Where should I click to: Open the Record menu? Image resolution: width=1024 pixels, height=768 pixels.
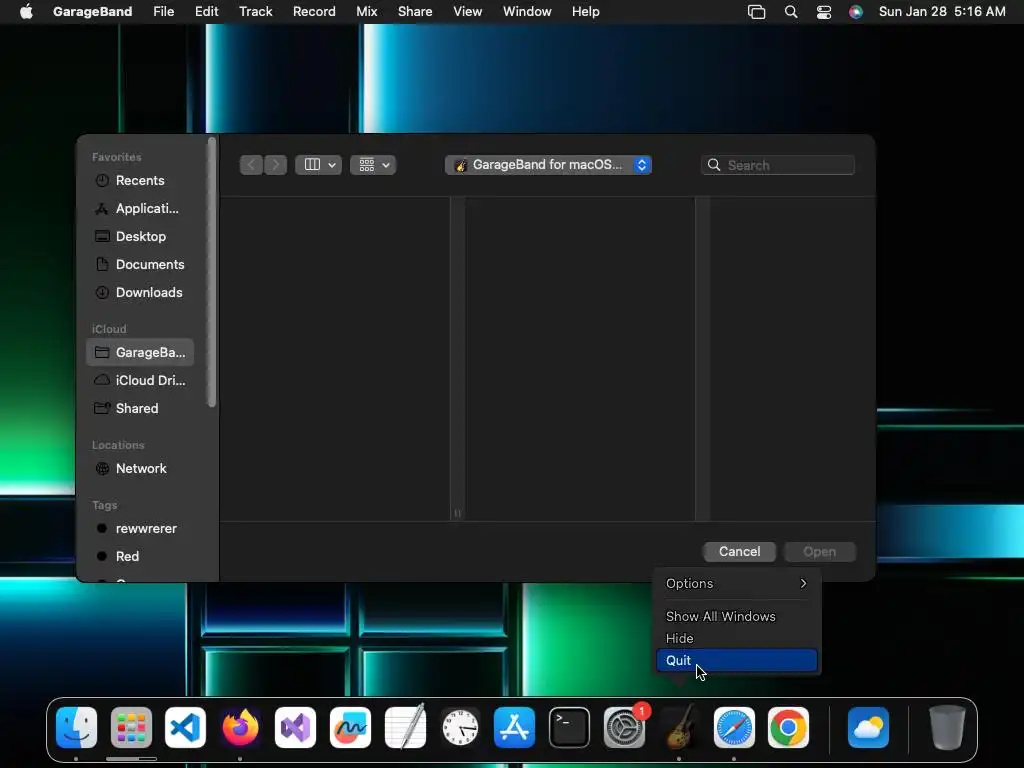[314, 12]
